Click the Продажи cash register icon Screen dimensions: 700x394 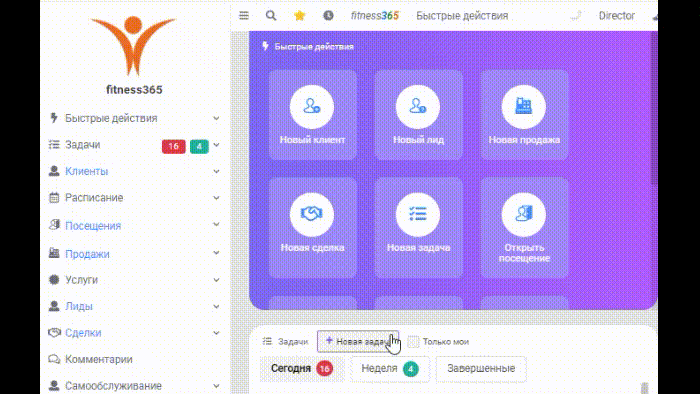click(x=54, y=253)
